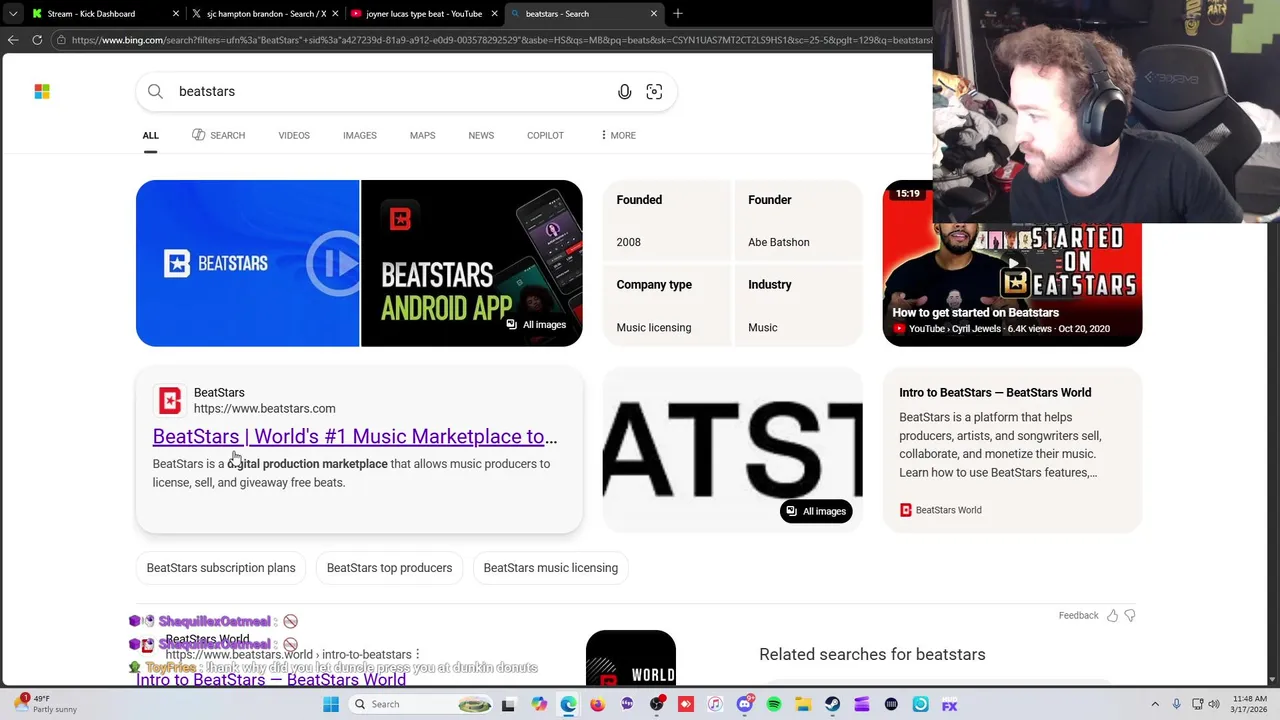Switch to the IMAGES tab
The width and height of the screenshot is (1280, 720).
coord(360,135)
